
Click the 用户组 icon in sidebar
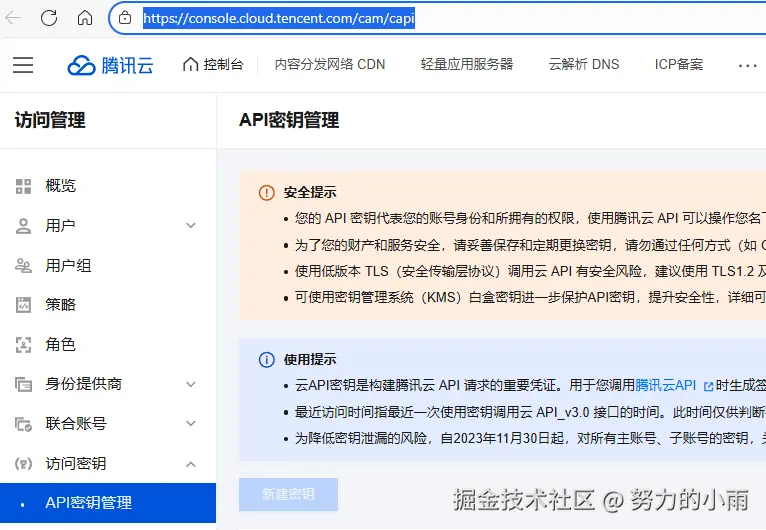pyautogui.click(x=23, y=266)
